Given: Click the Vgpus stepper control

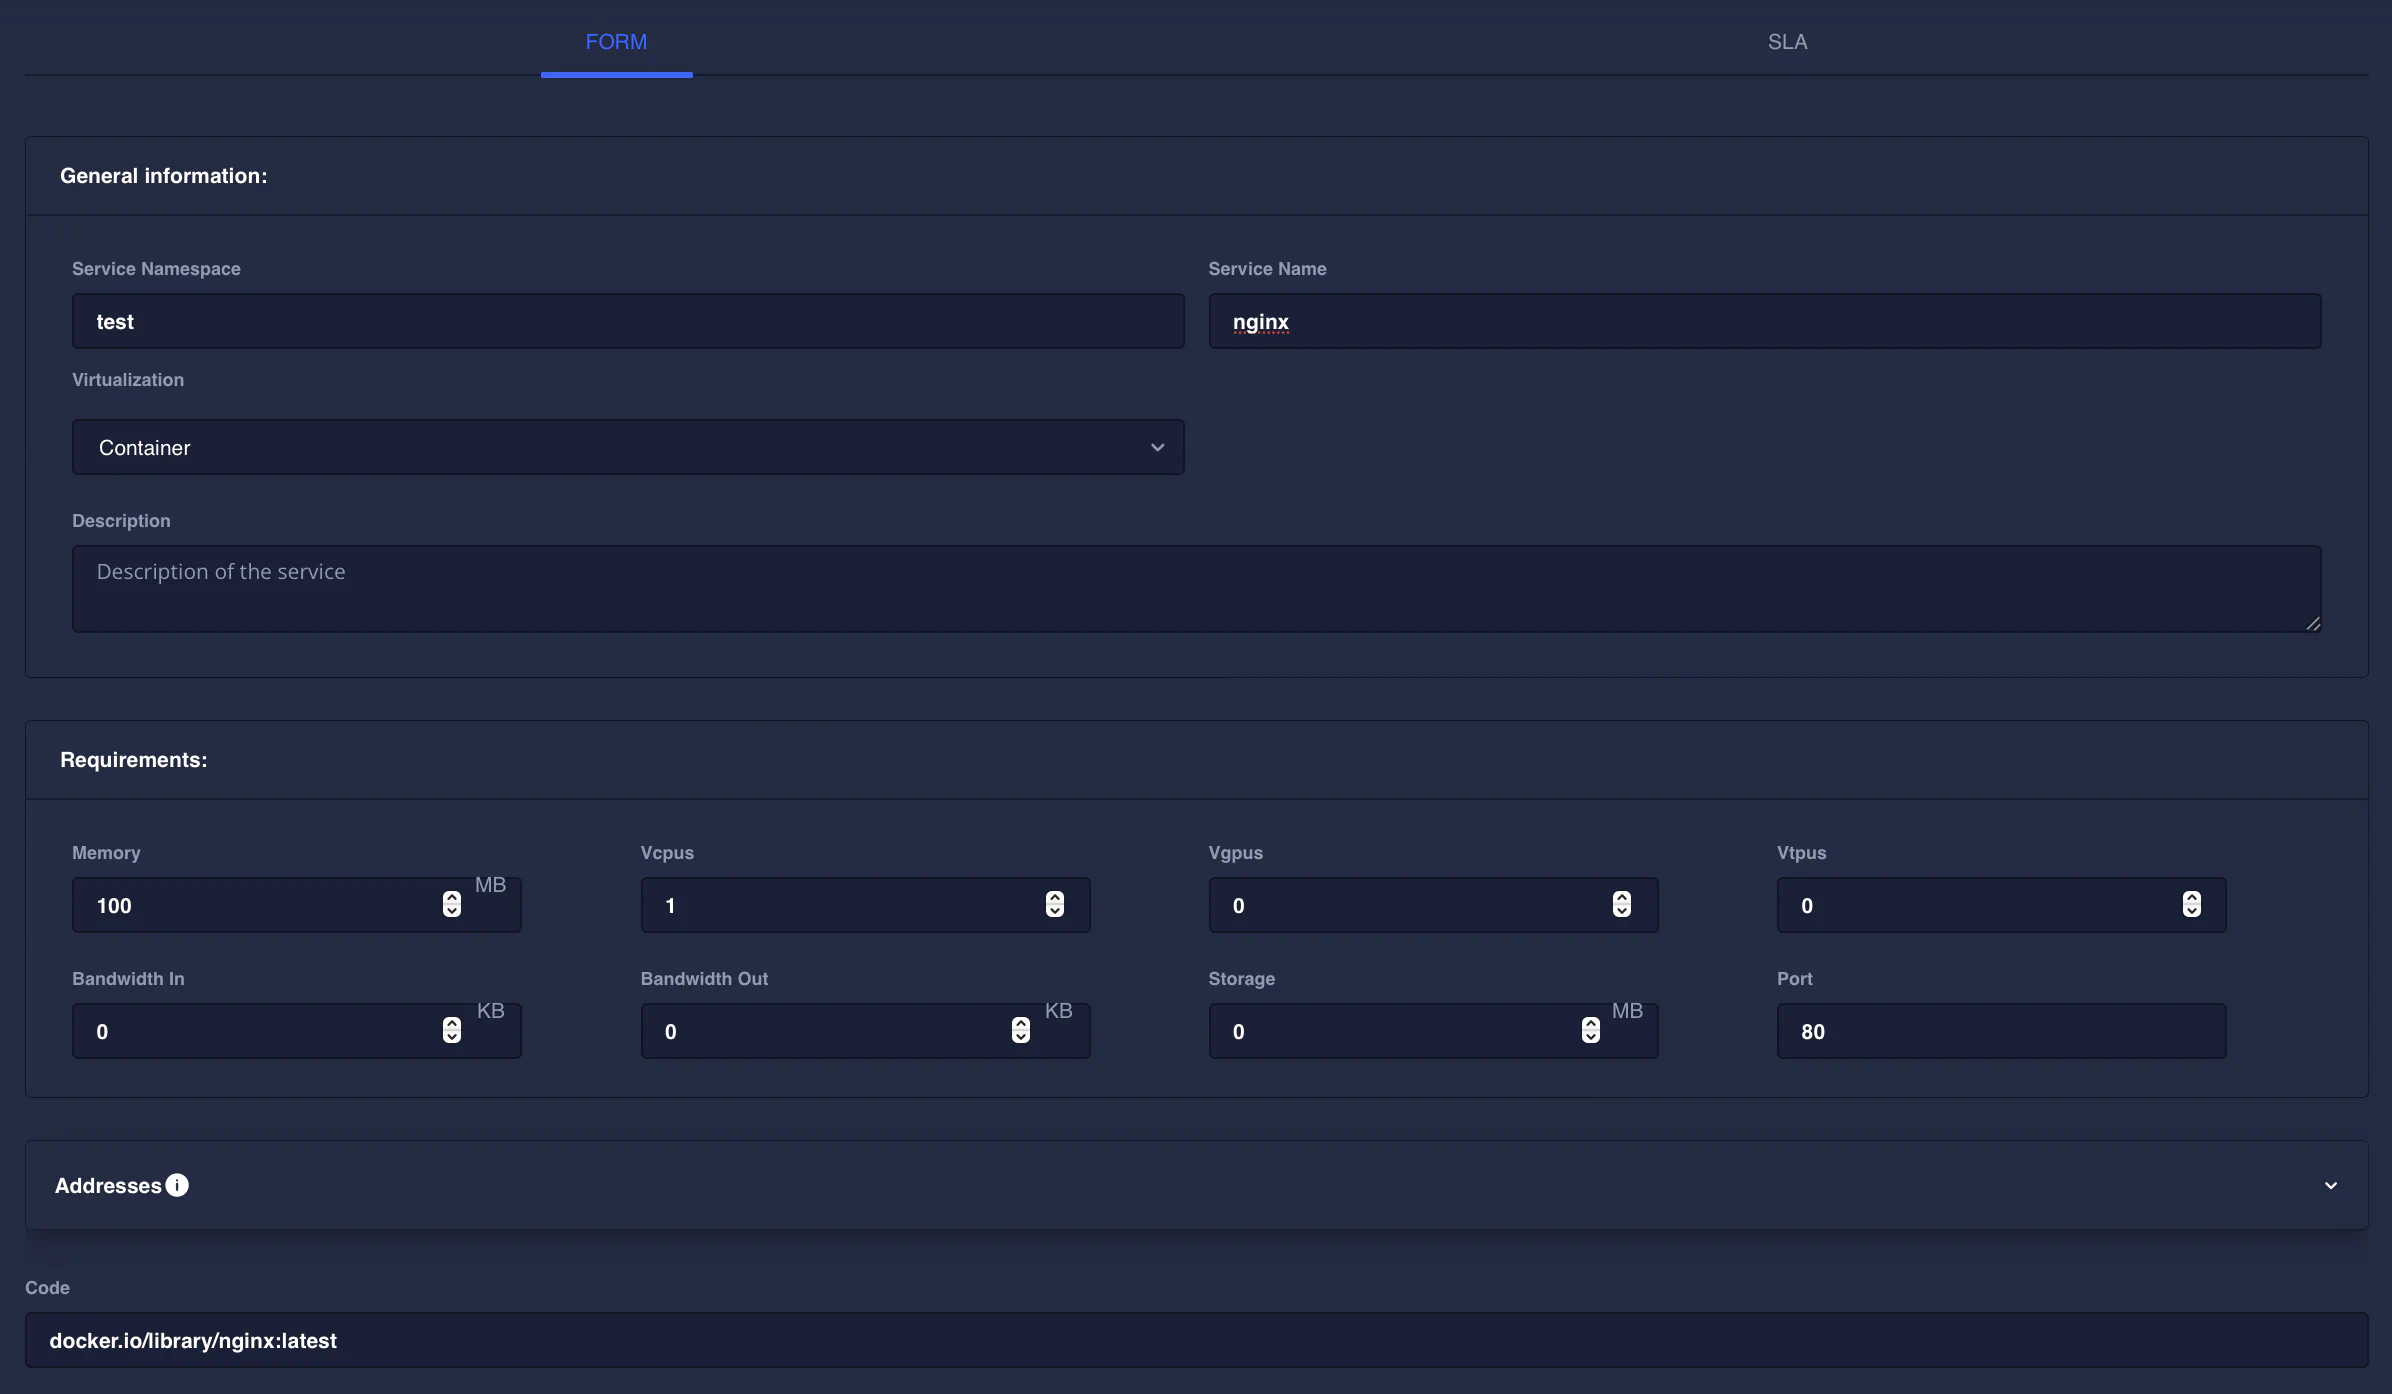Looking at the screenshot, I should click(x=1621, y=904).
